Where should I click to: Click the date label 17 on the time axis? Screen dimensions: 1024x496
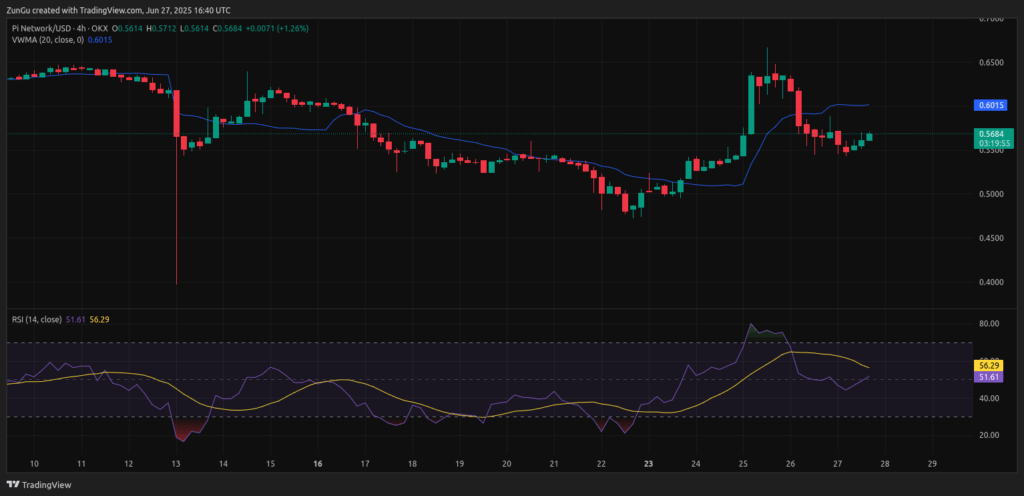click(364, 463)
